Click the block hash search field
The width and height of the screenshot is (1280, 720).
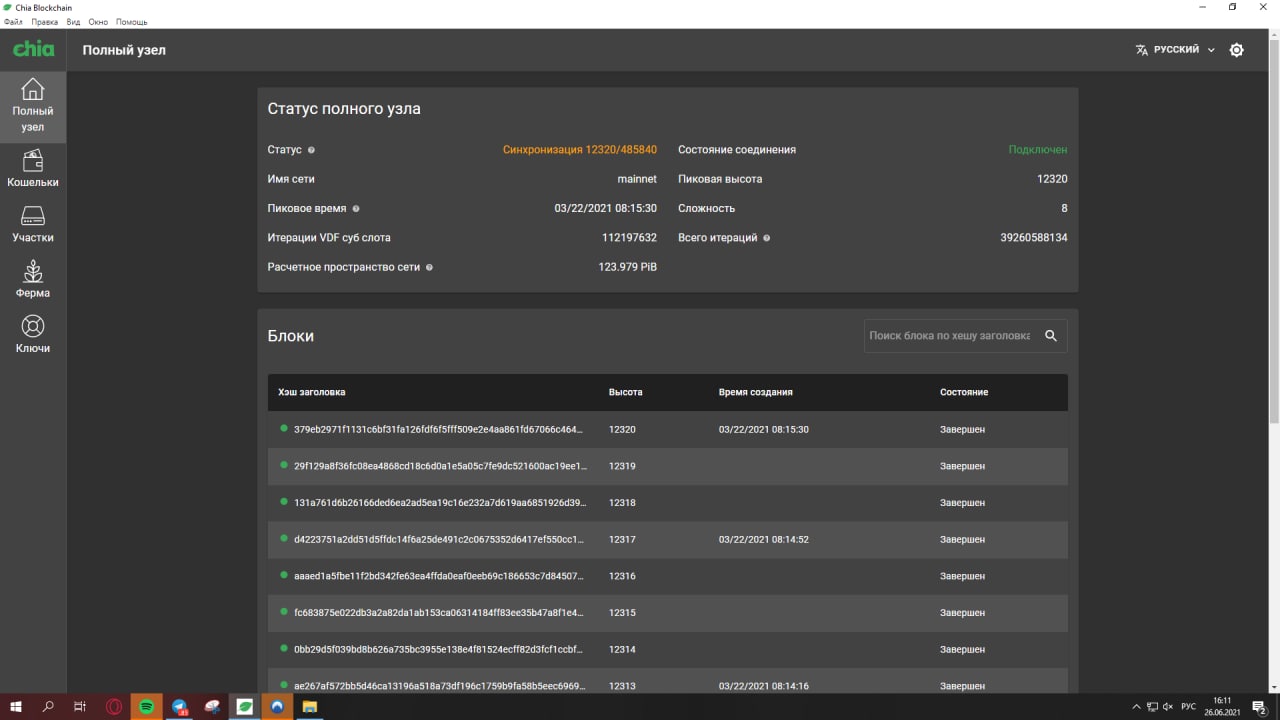[950, 336]
